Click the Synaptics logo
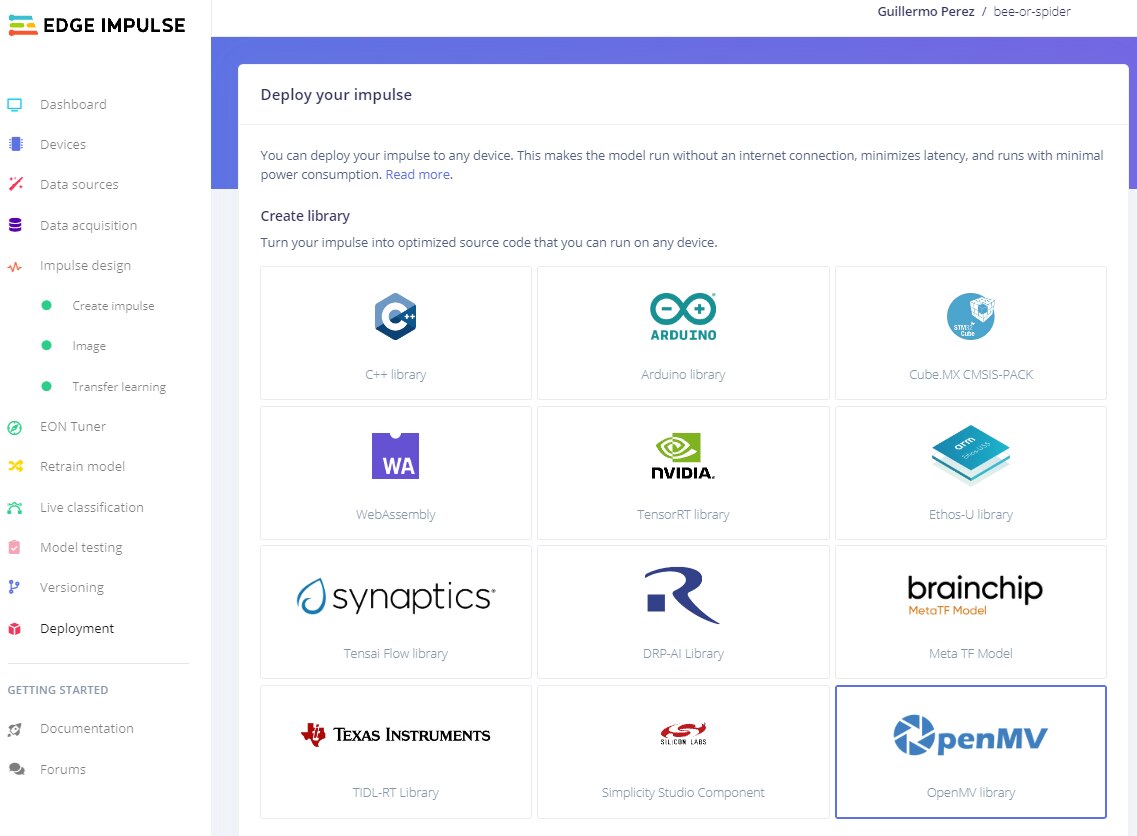 click(396, 596)
